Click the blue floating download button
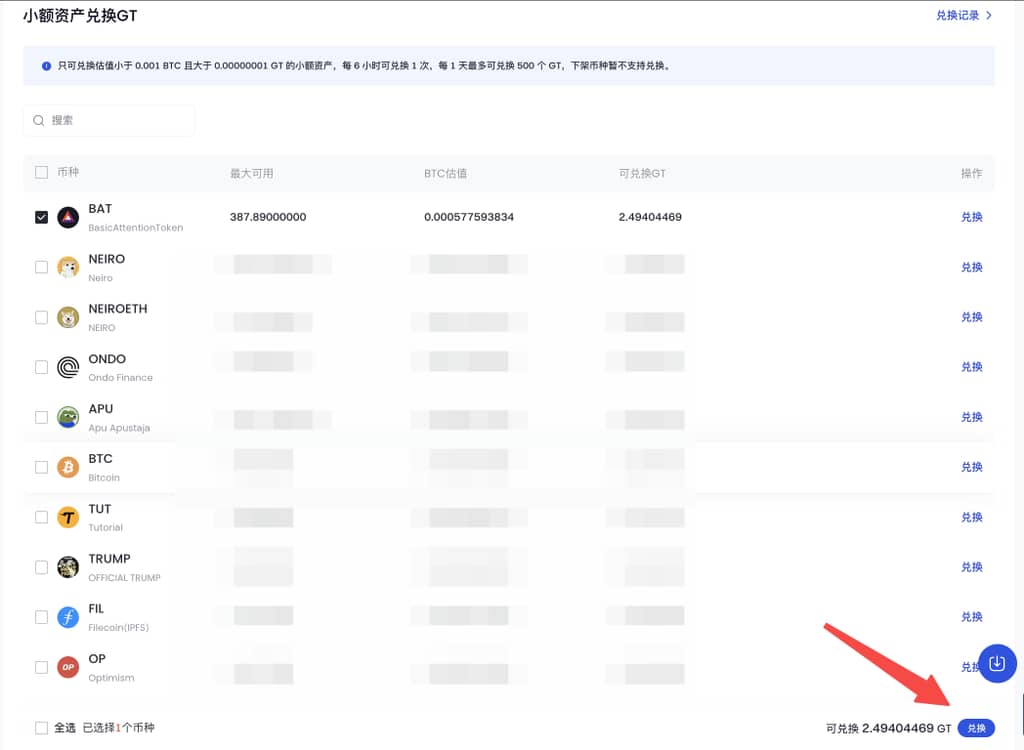 [x=997, y=663]
